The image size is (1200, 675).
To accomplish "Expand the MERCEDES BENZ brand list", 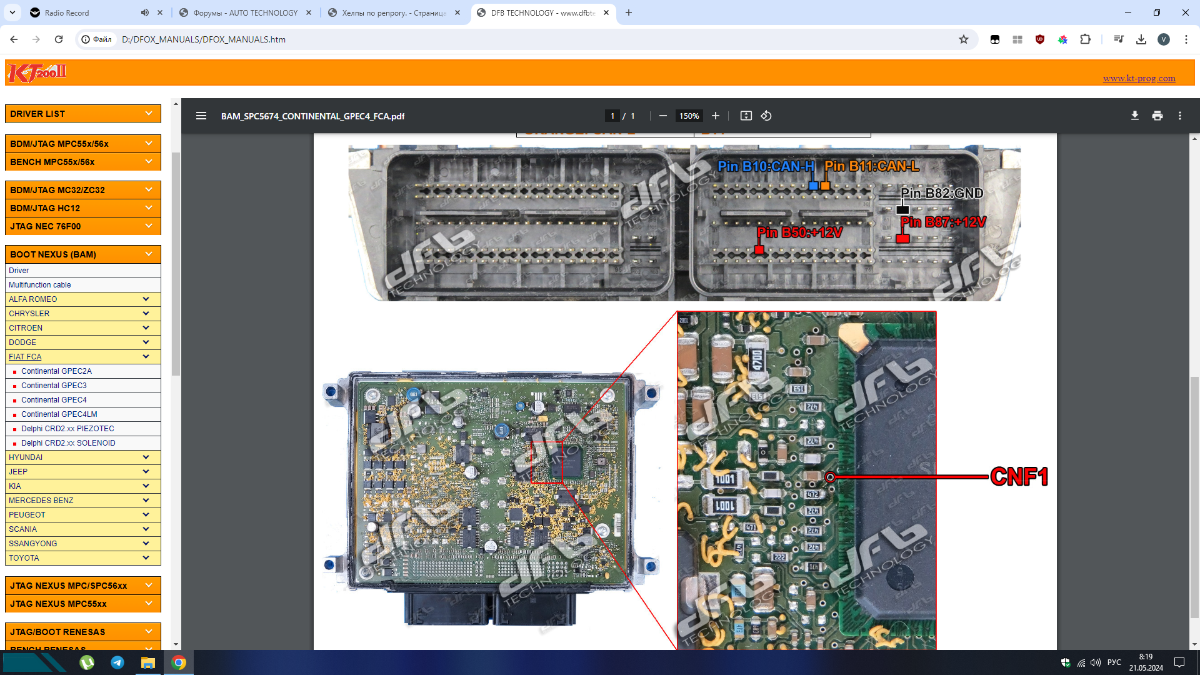I will click(83, 500).
